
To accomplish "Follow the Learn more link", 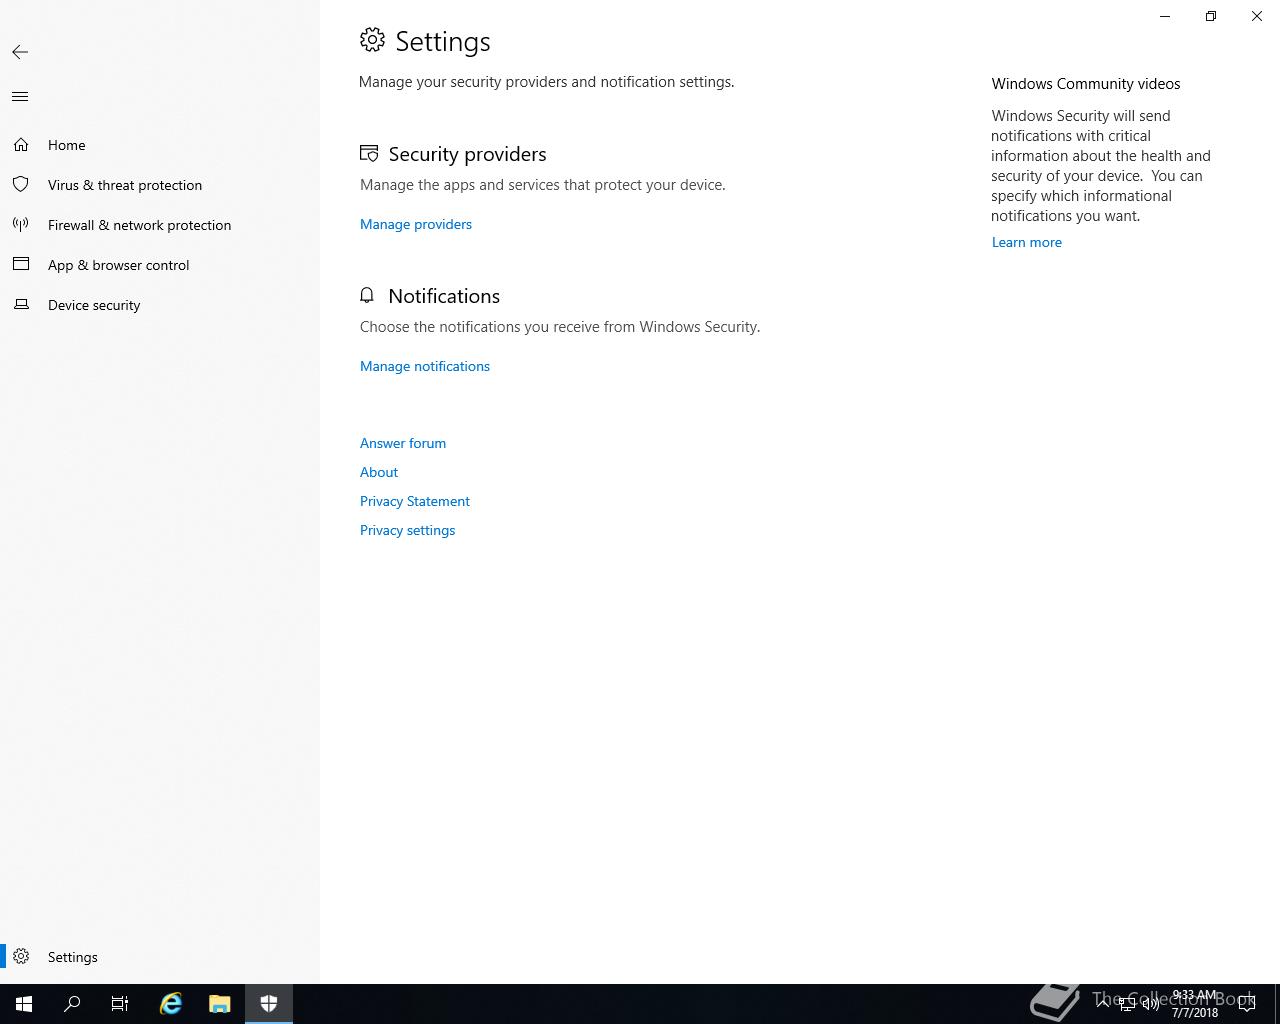I will point(1027,242).
